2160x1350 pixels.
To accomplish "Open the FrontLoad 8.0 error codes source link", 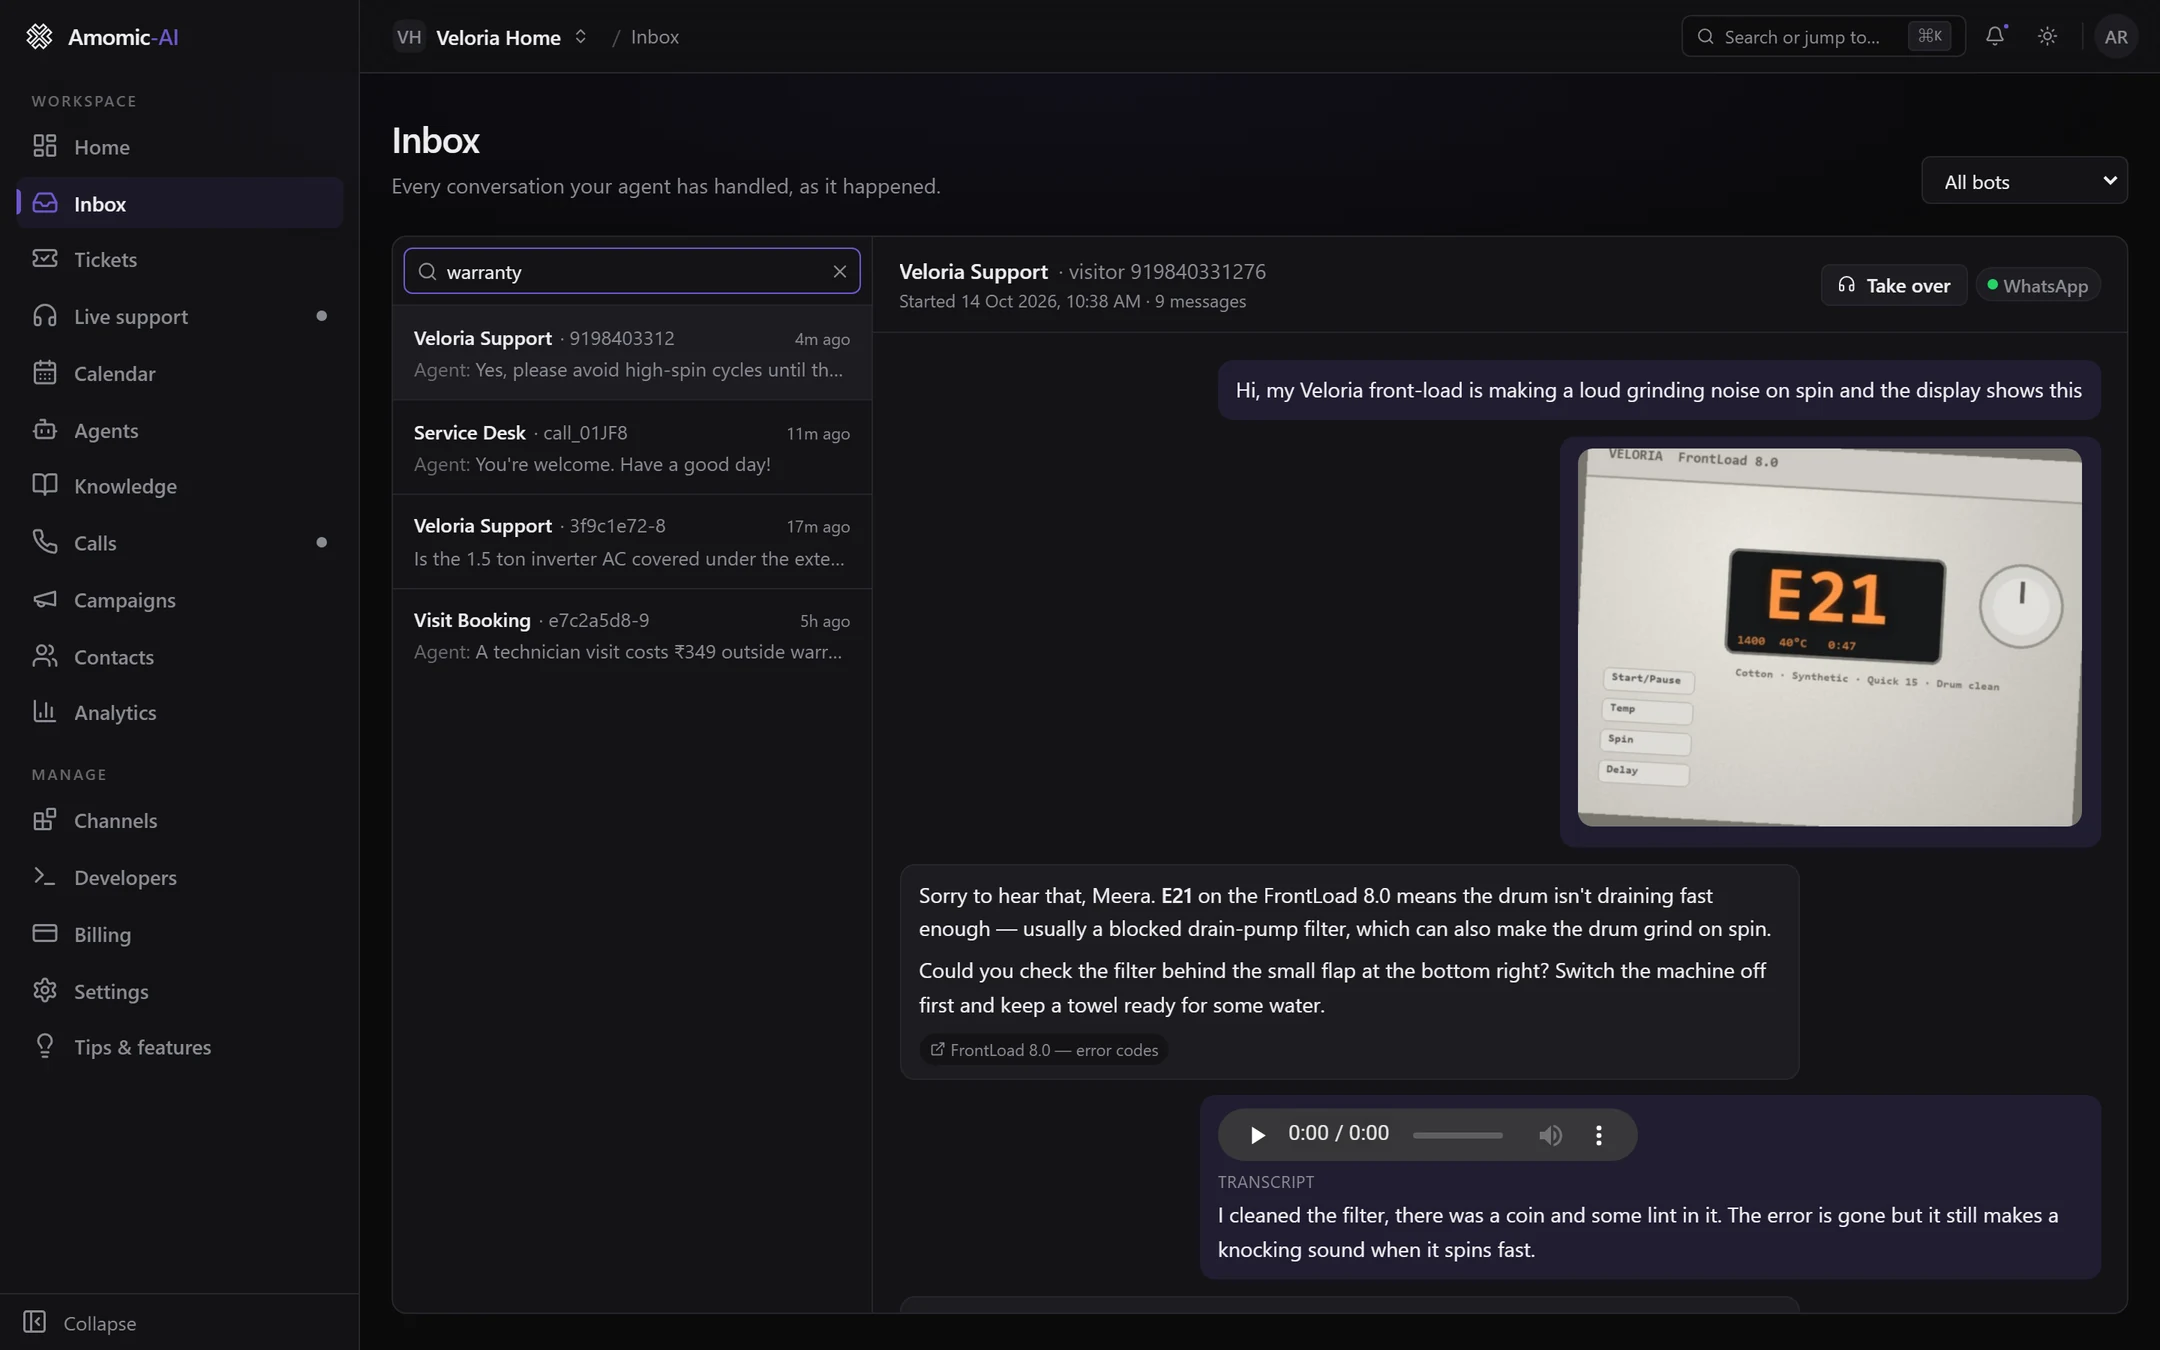I will (1044, 1049).
